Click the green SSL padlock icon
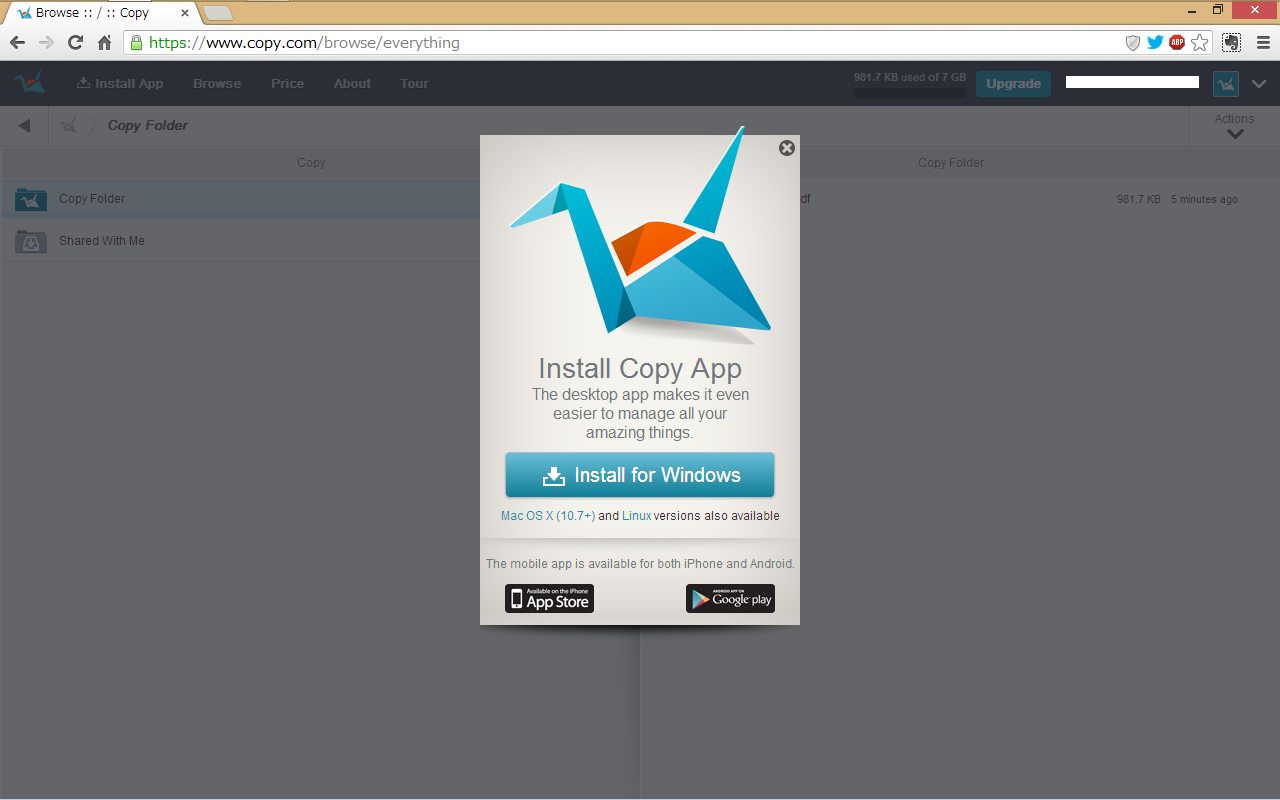The width and height of the screenshot is (1280, 800). click(x=136, y=43)
